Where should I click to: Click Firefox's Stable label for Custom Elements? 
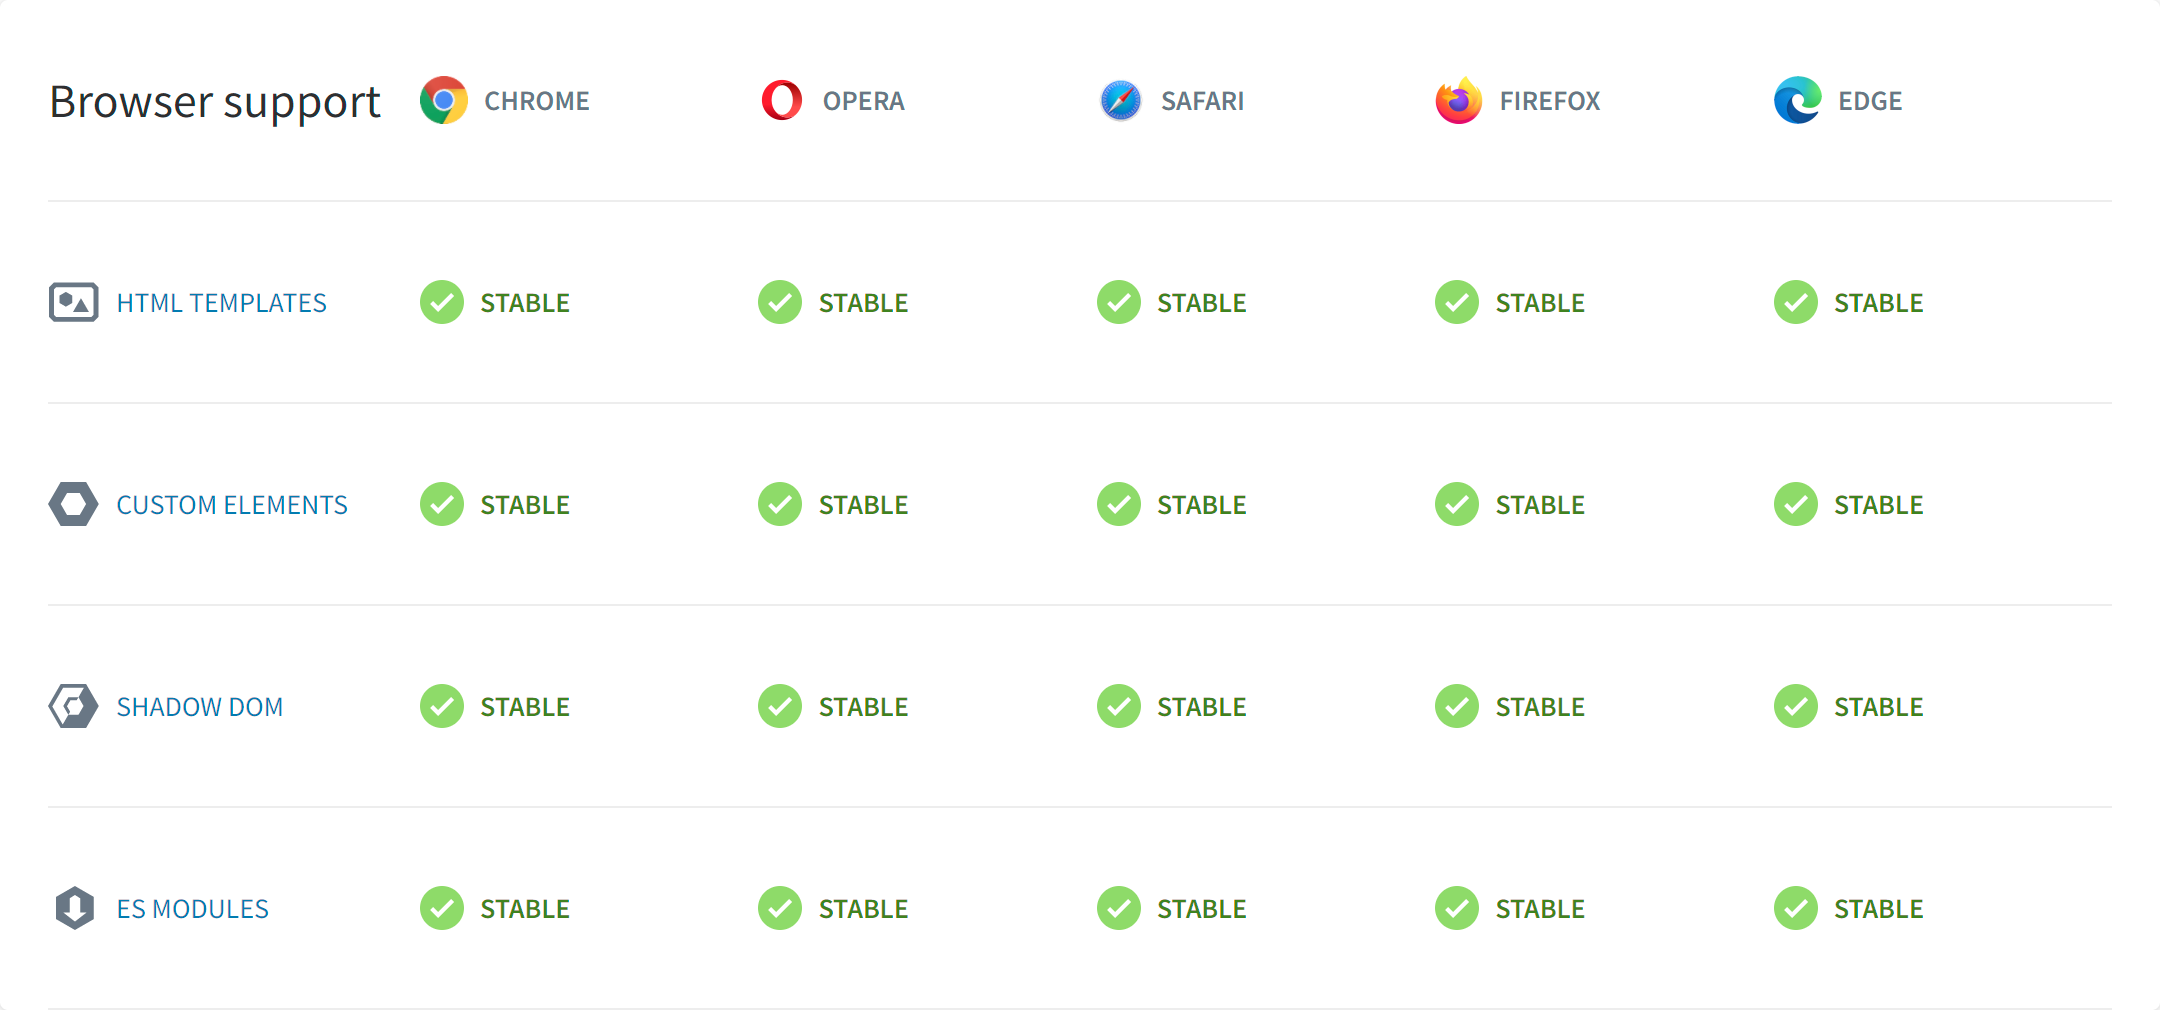click(1540, 505)
